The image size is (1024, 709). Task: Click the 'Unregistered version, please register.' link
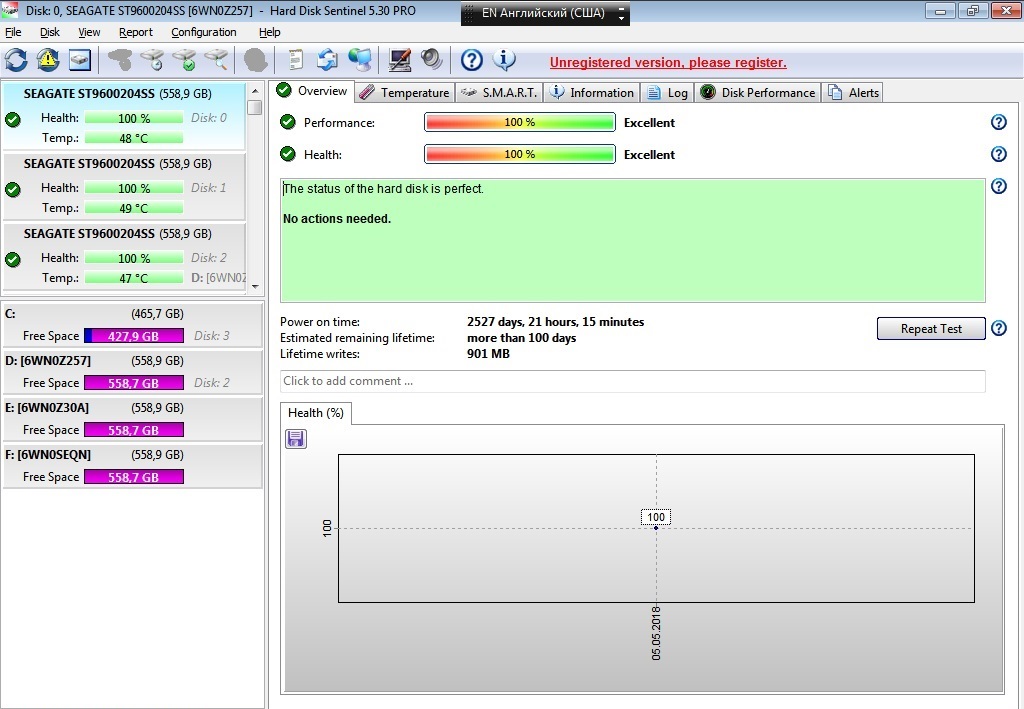pos(668,63)
